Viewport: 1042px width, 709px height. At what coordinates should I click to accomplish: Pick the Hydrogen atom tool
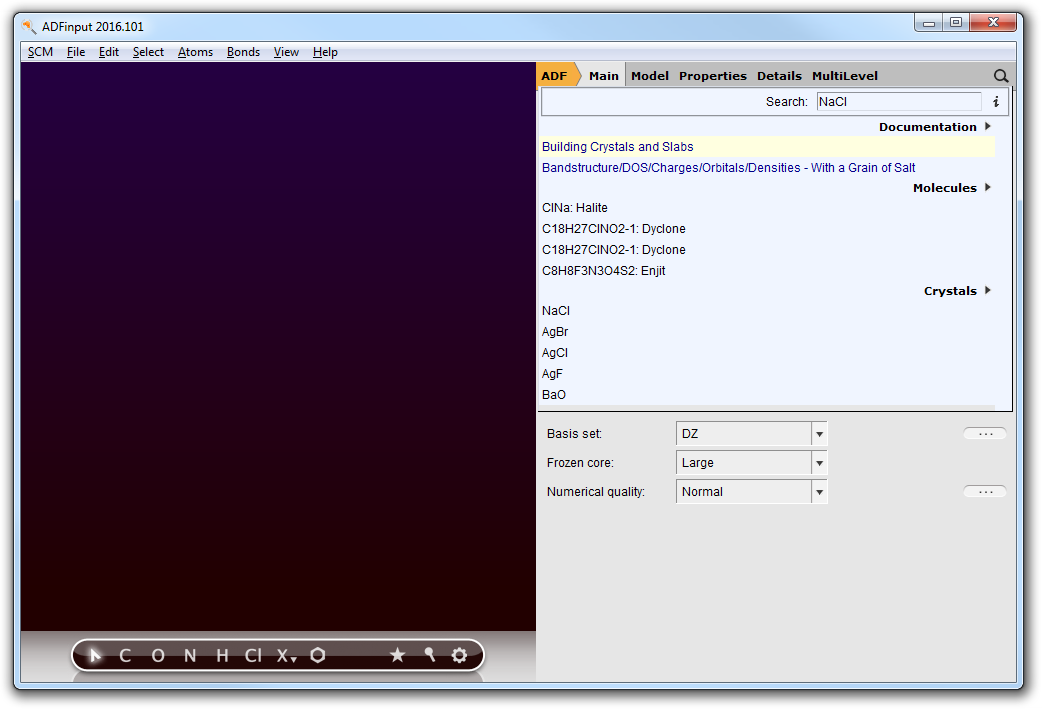(x=222, y=656)
